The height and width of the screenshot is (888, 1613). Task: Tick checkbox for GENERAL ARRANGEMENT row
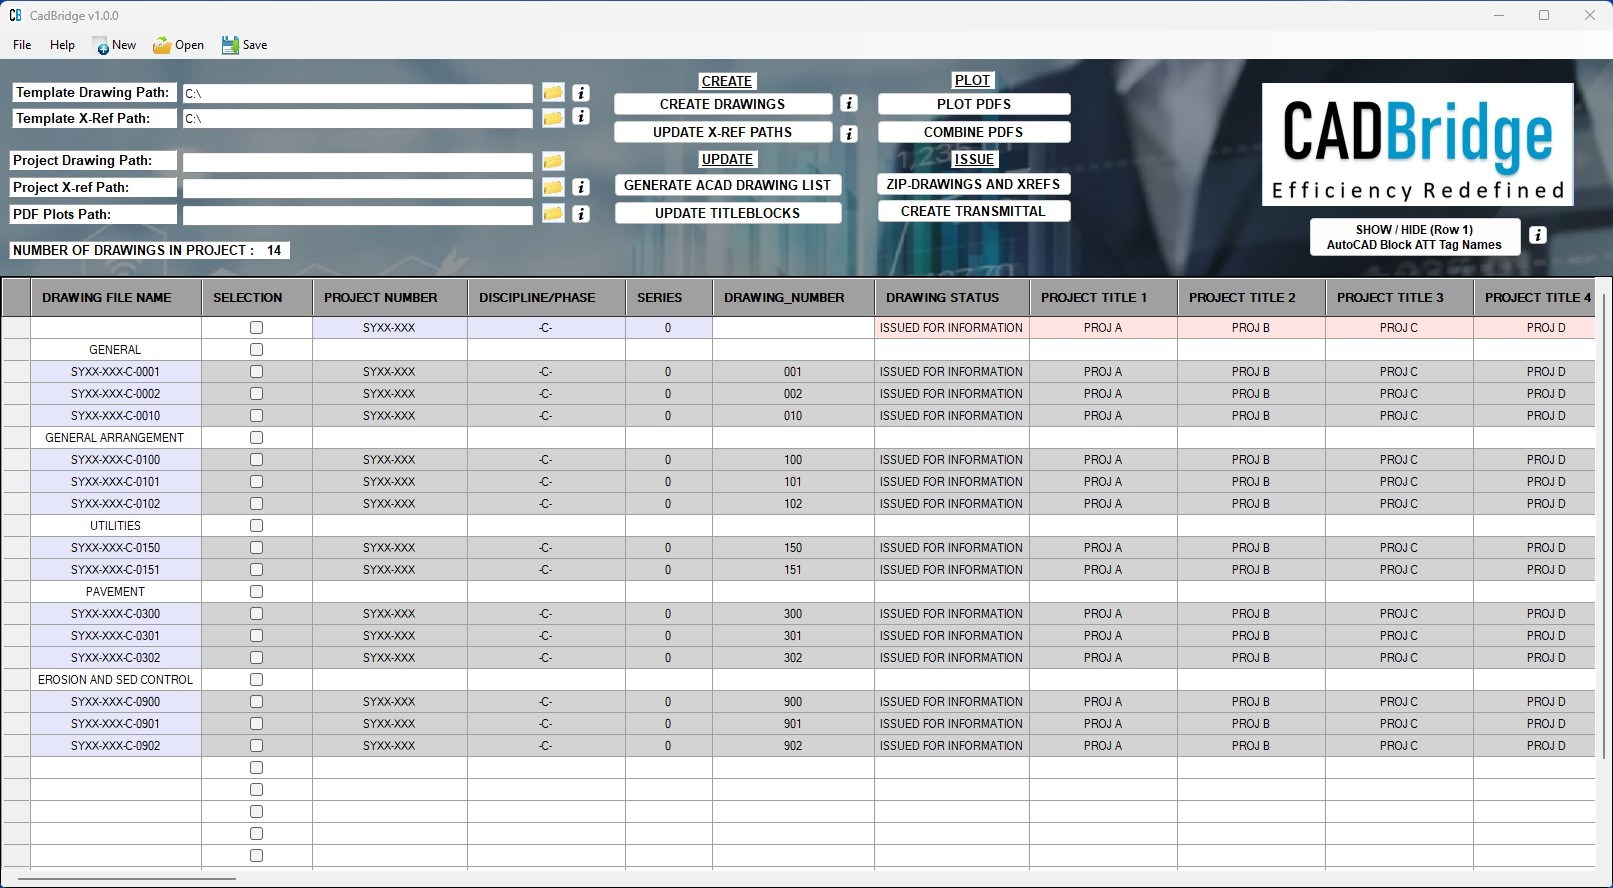pos(256,438)
